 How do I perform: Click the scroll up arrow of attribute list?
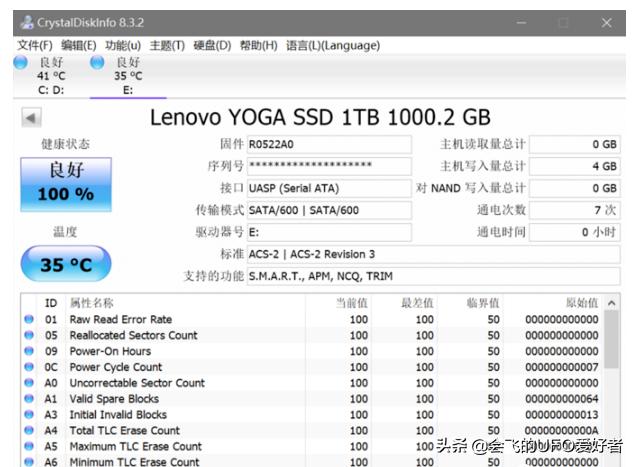[x=612, y=303]
